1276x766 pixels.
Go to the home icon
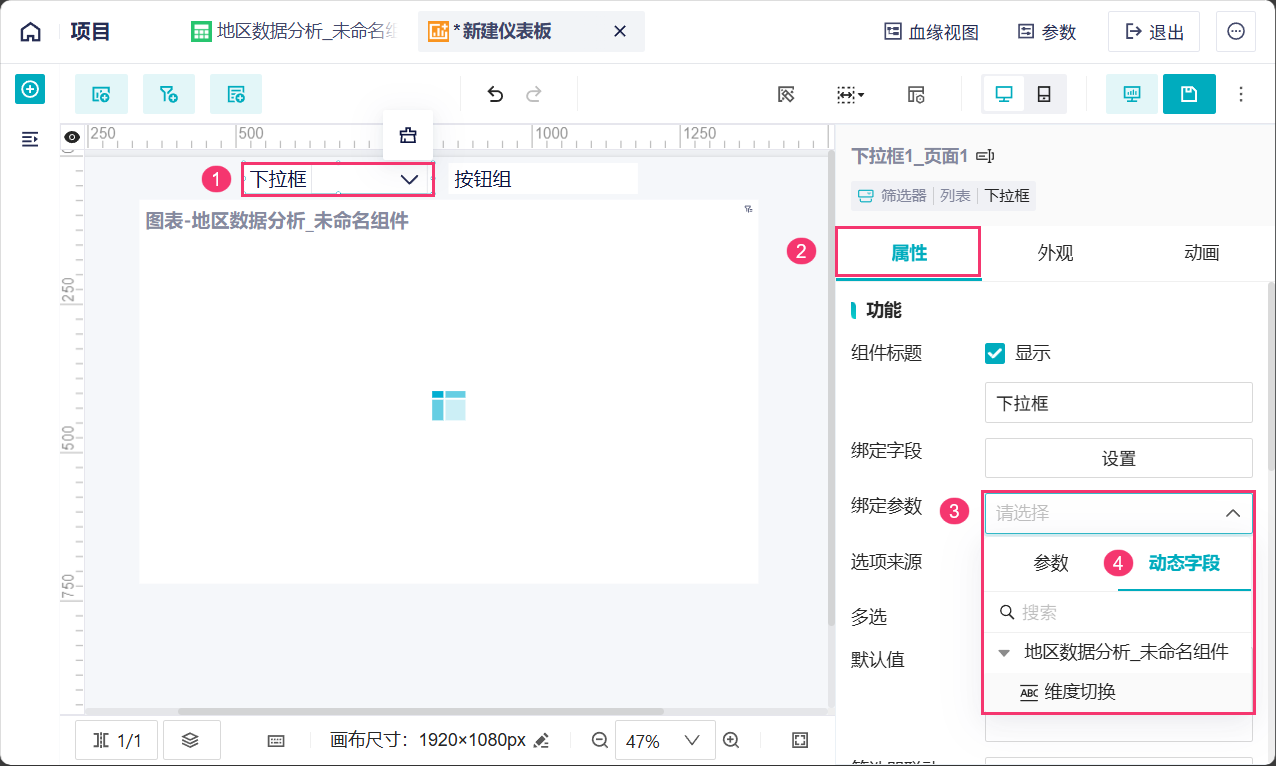(31, 32)
